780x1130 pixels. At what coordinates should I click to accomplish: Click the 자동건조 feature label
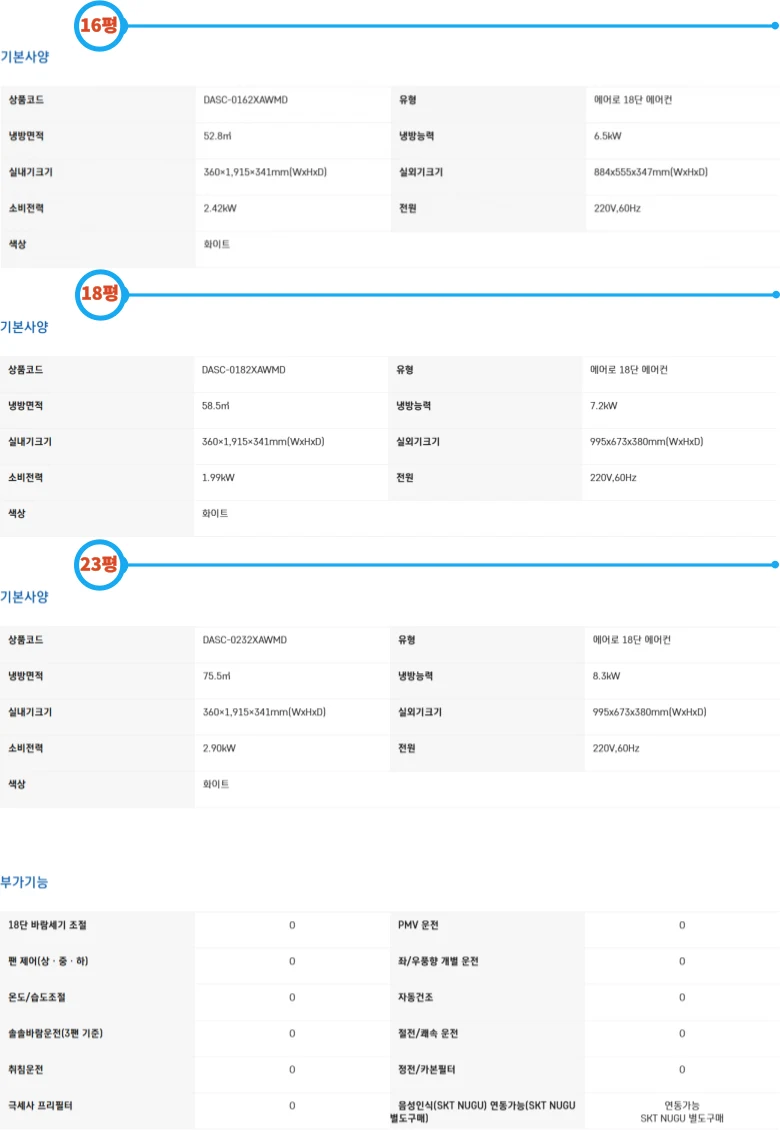pos(416,997)
